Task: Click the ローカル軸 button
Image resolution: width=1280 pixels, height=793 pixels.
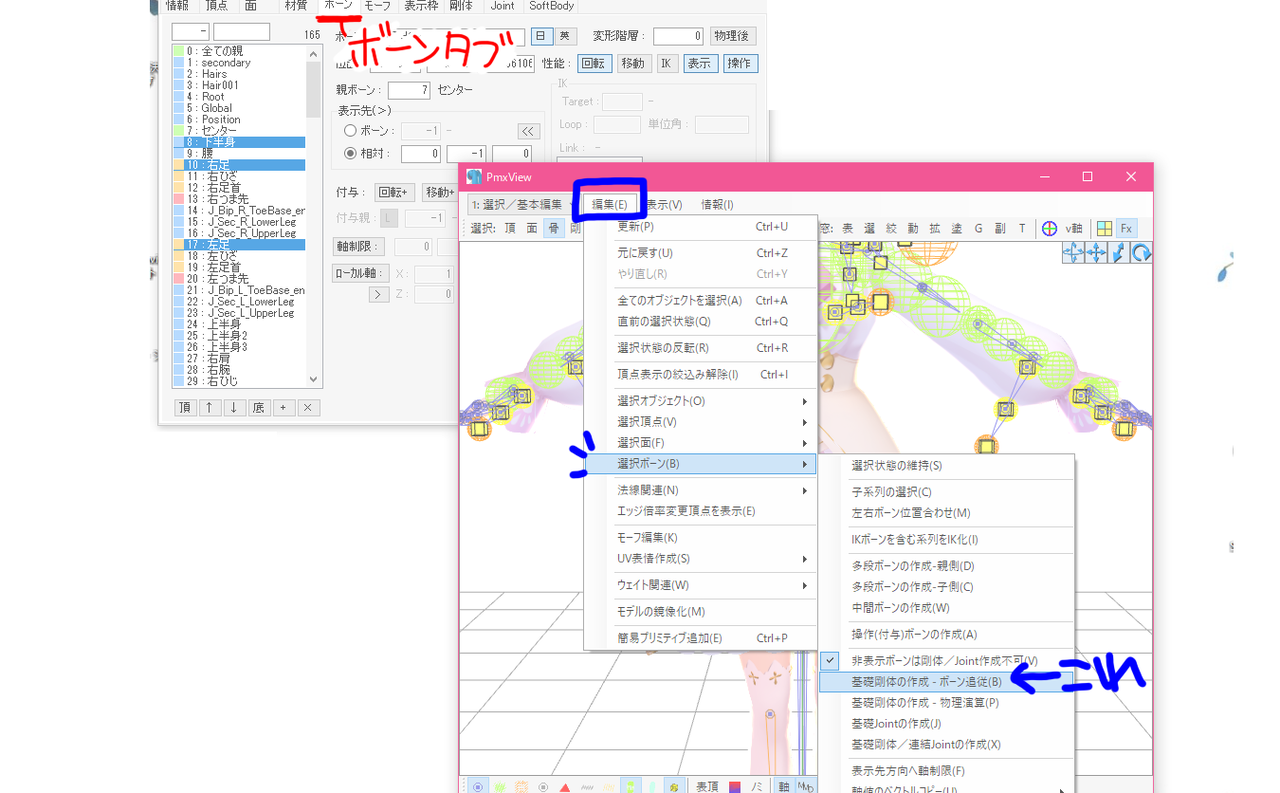Action: click(360, 273)
